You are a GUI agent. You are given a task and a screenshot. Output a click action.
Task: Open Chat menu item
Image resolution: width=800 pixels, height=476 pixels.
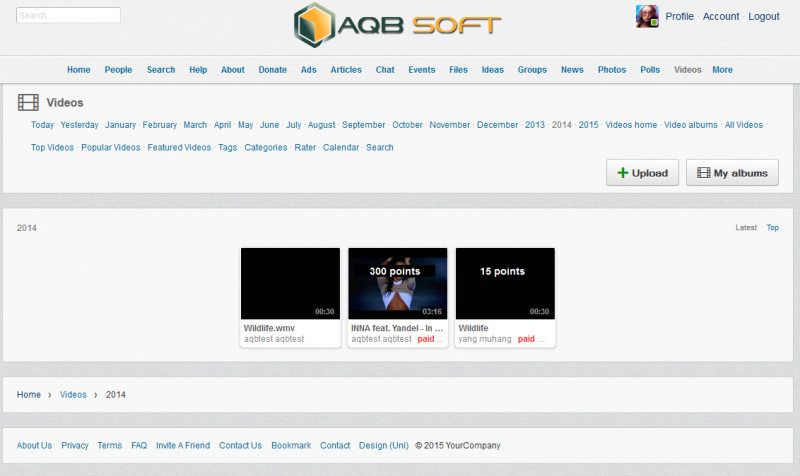(x=385, y=70)
